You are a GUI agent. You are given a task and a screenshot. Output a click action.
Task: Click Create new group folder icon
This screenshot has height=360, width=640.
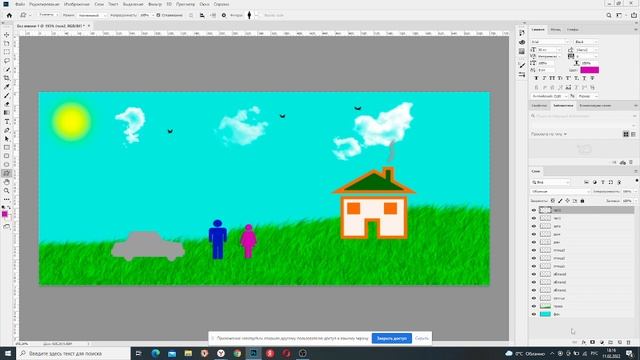click(x=611, y=342)
